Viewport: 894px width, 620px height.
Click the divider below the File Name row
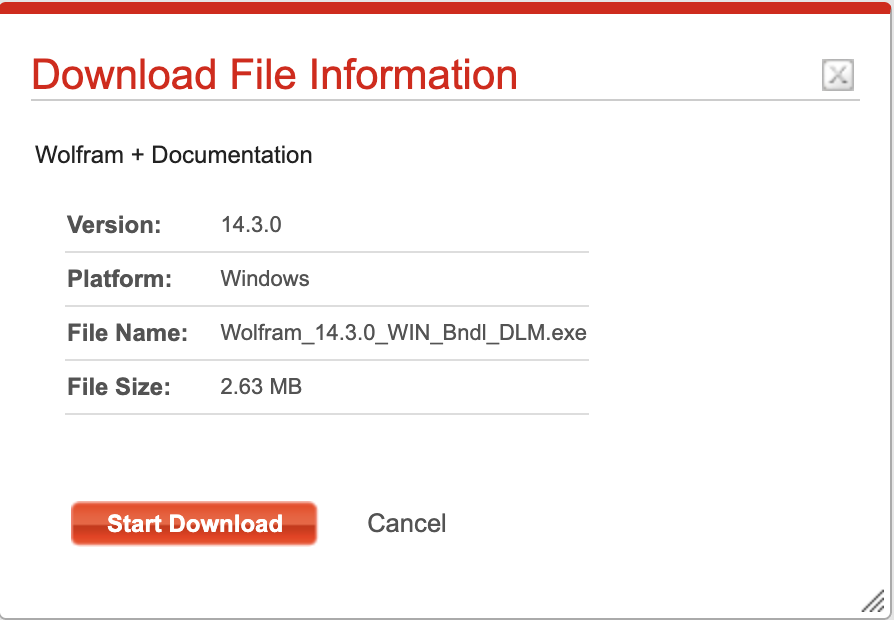pos(327,360)
